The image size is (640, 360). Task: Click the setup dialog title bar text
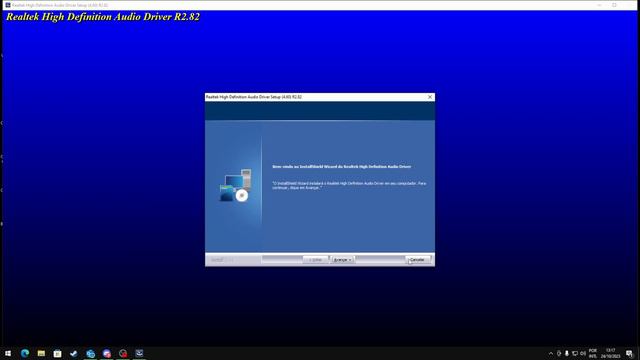(x=253, y=97)
